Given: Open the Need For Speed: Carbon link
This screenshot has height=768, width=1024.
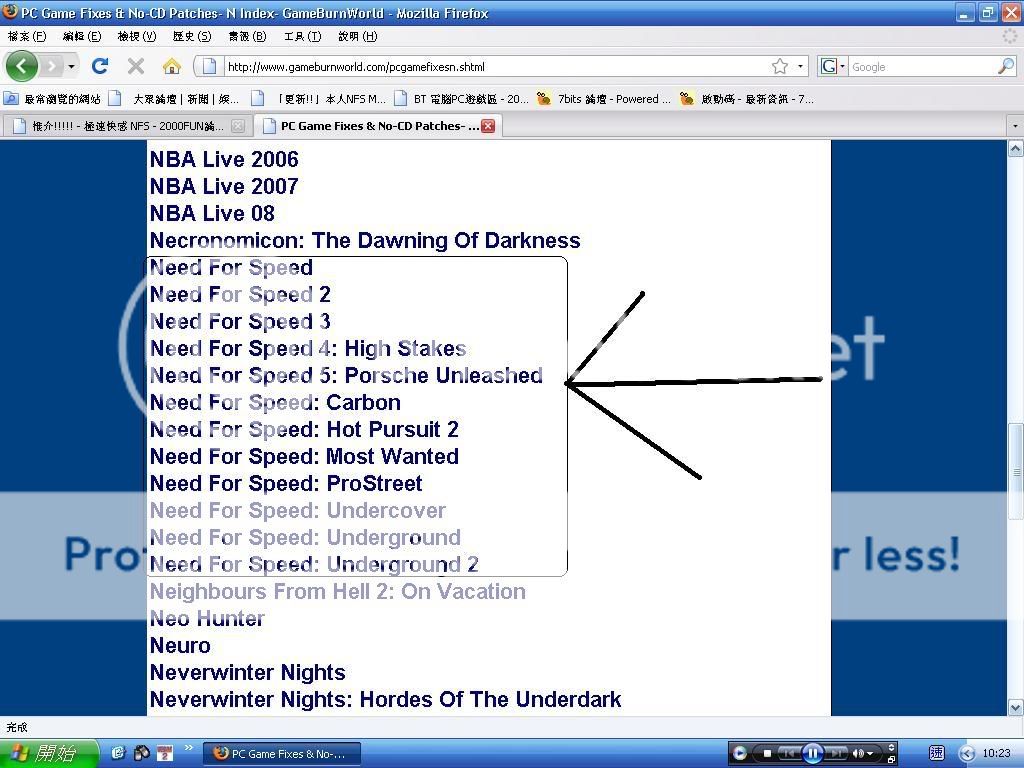Looking at the screenshot, I should click(275, 403).
